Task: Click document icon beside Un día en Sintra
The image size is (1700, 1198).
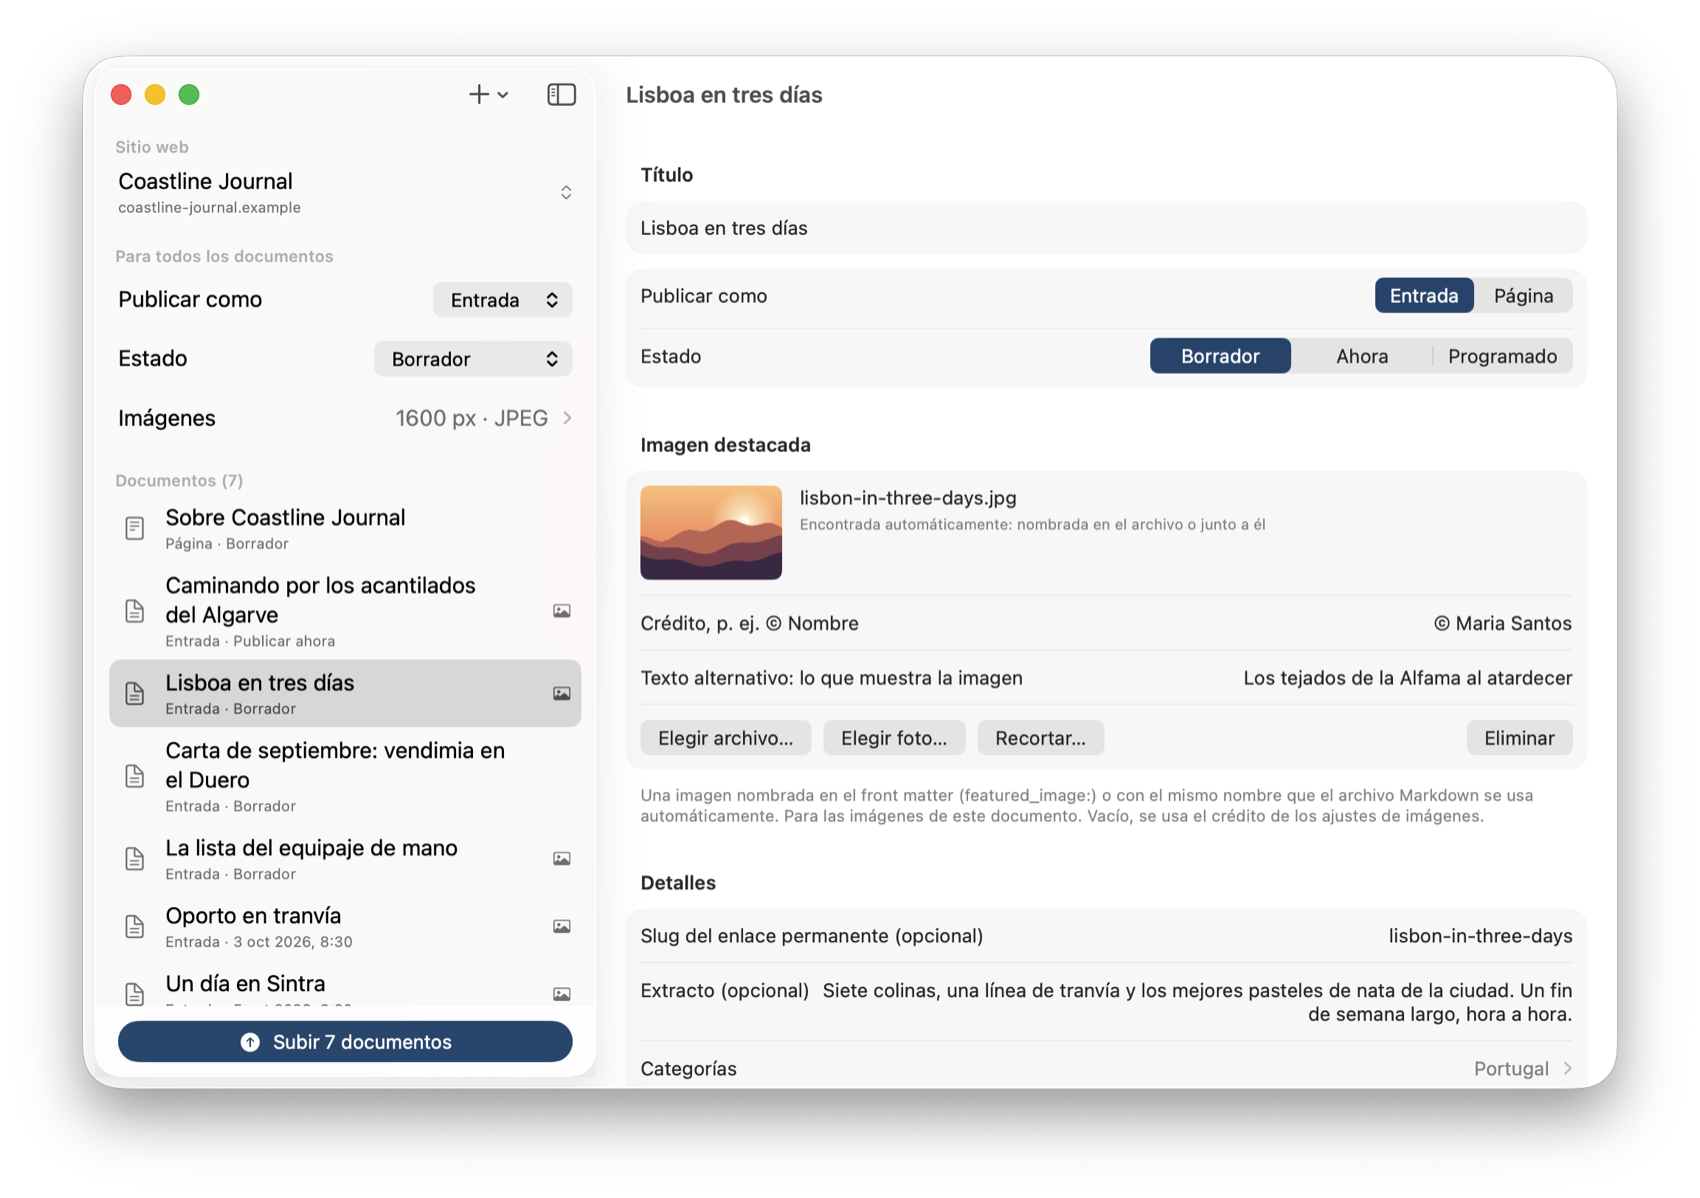Action: point(134,993)
